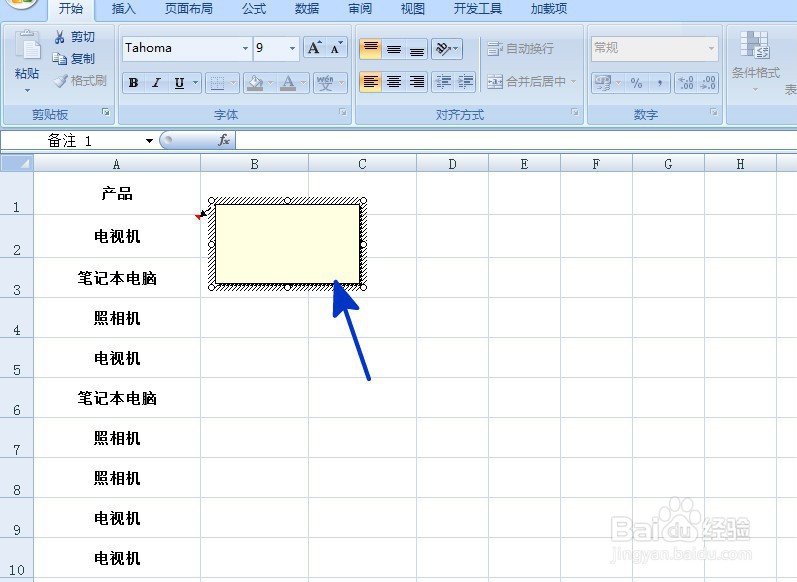
Task: Open the alignment (对齐方式) dialog launcher
Action: (x=575, y=112)
